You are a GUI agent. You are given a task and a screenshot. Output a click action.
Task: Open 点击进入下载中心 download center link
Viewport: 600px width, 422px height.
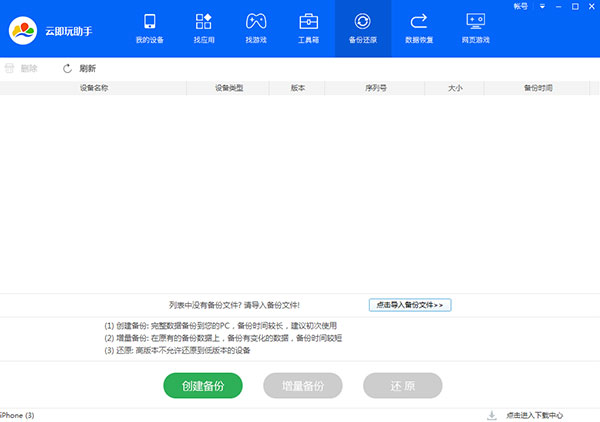[534, 415]
